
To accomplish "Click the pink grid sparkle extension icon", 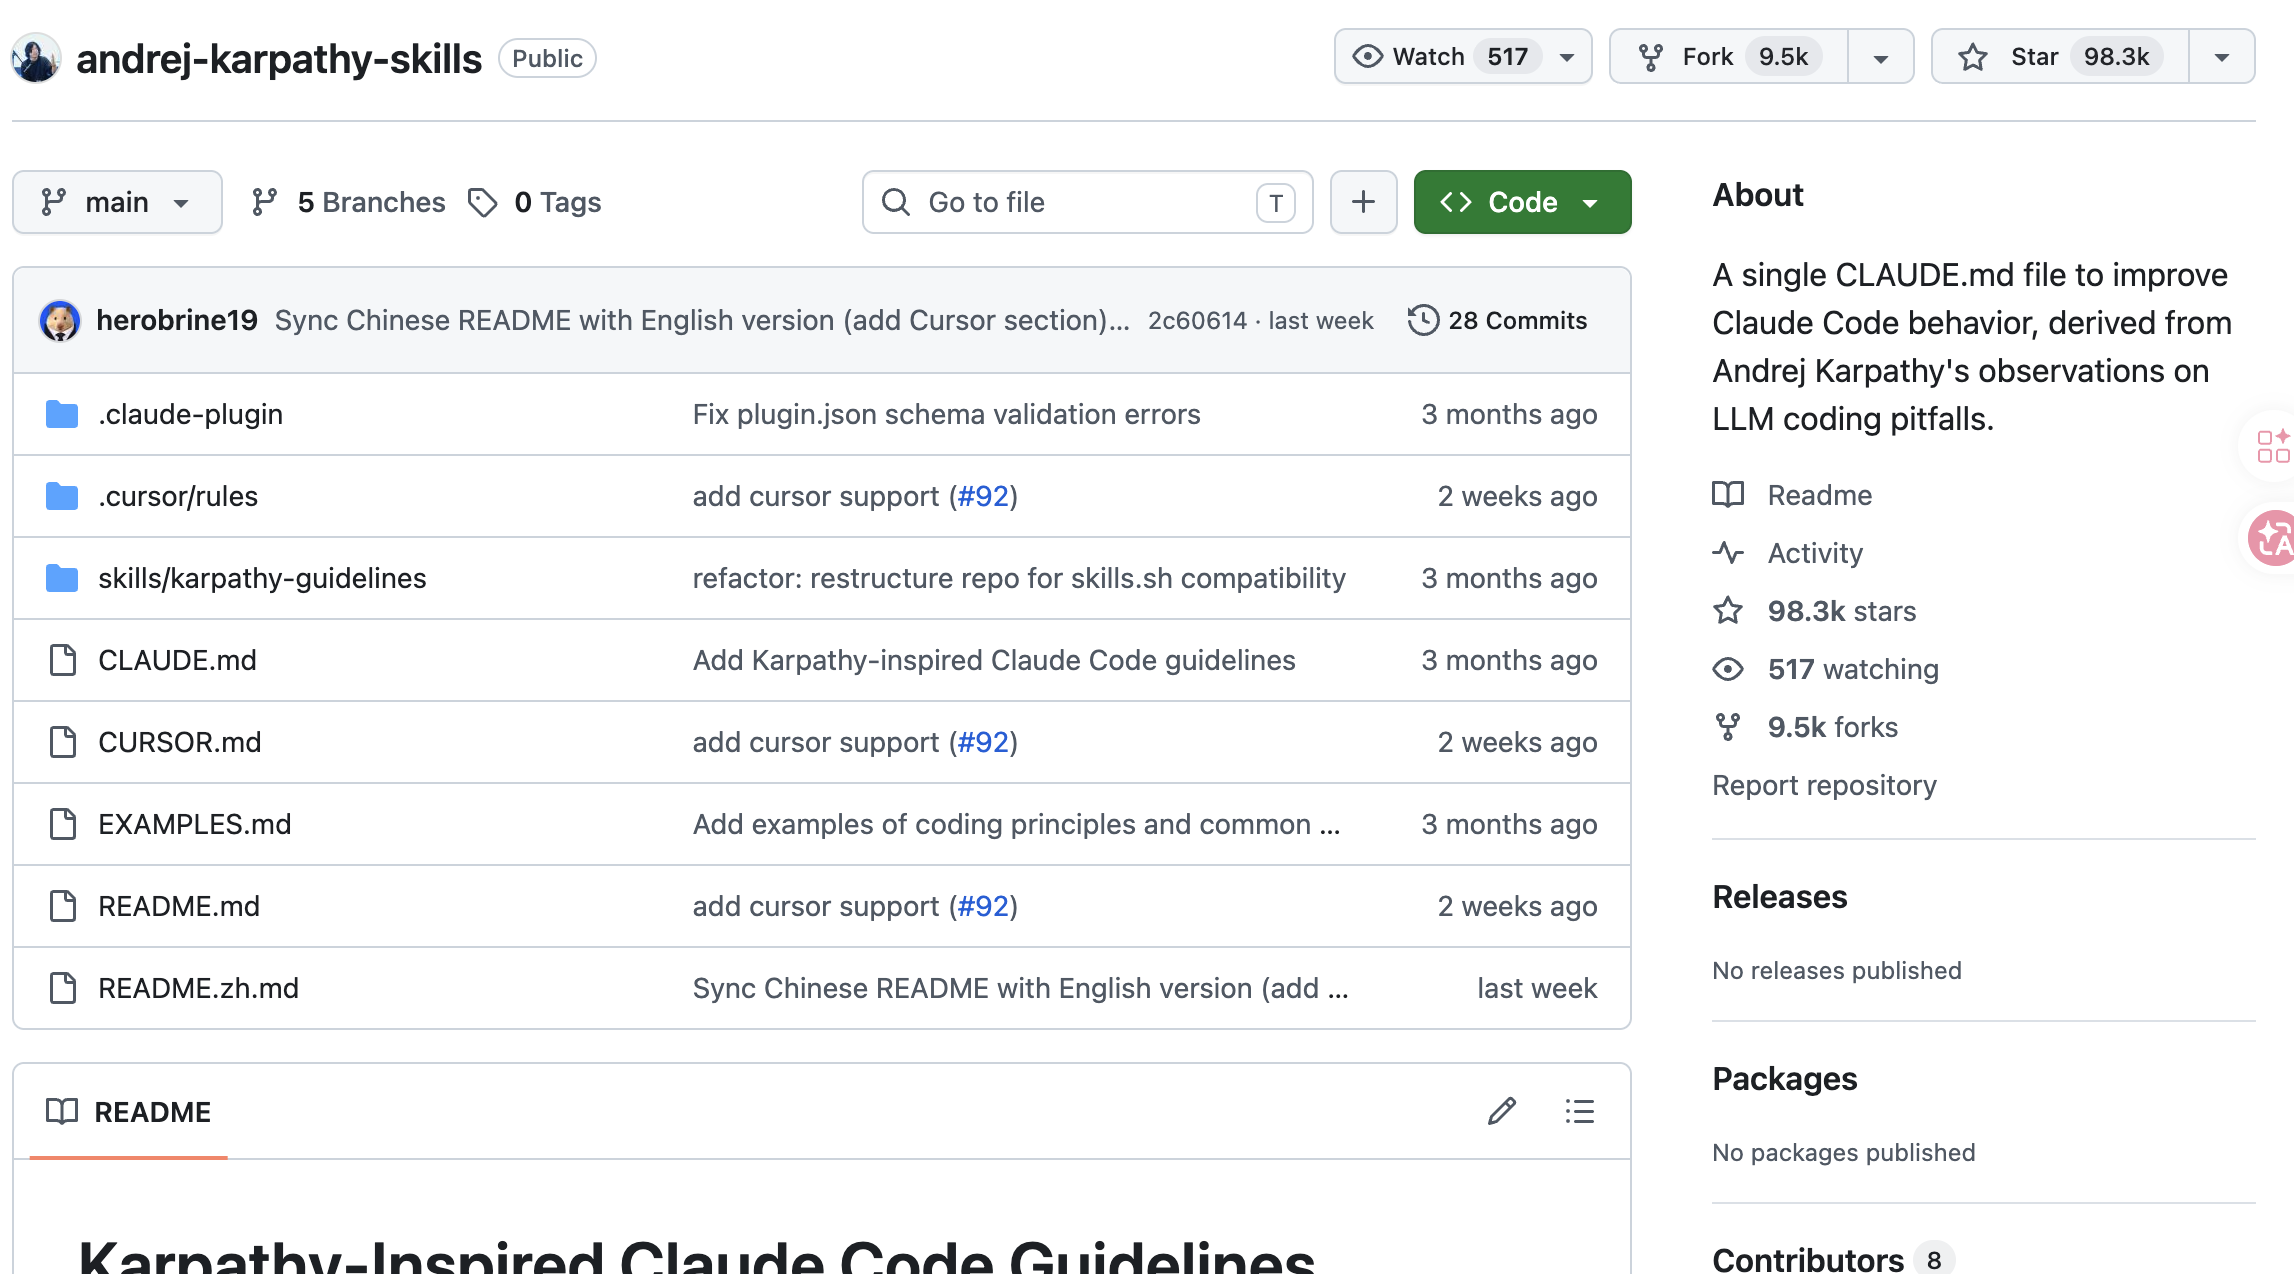I will 2272,446.
